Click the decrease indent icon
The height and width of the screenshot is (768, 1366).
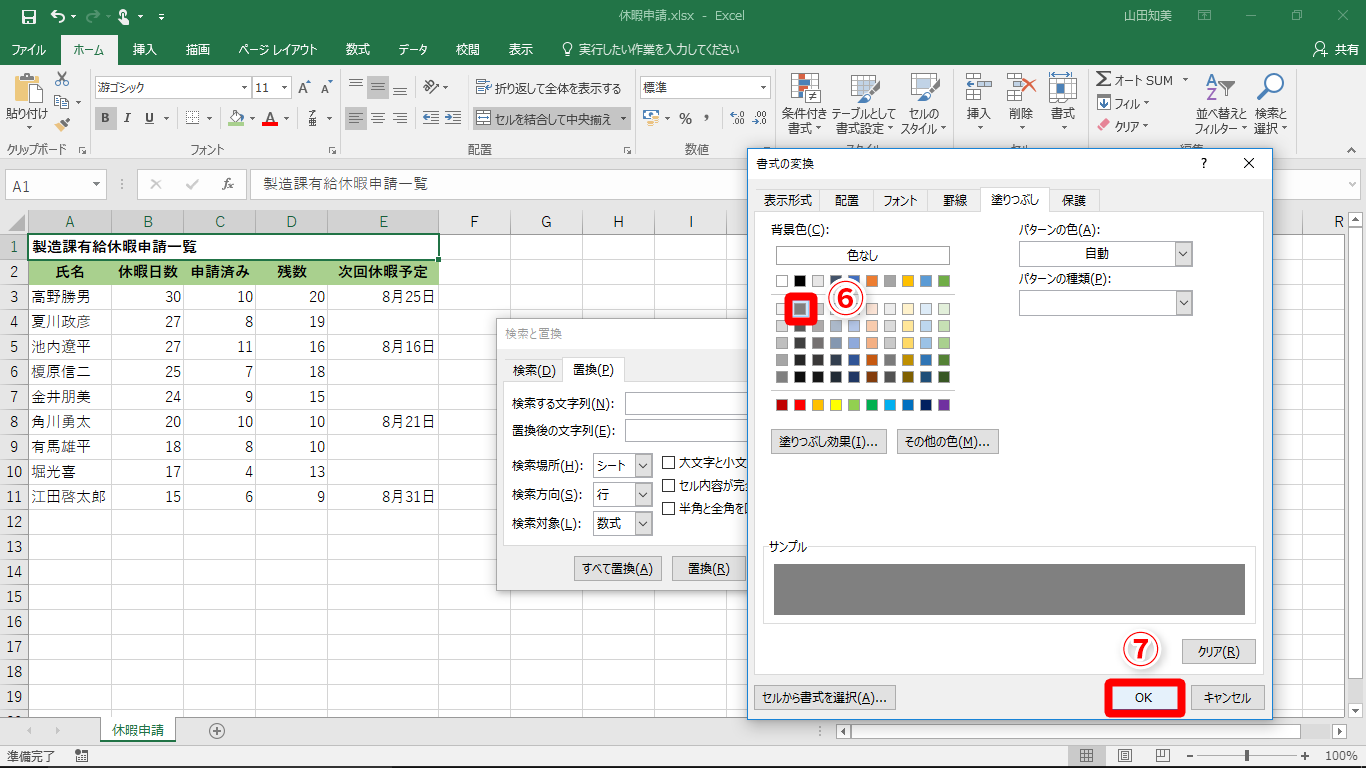click(x=430, y=118)
